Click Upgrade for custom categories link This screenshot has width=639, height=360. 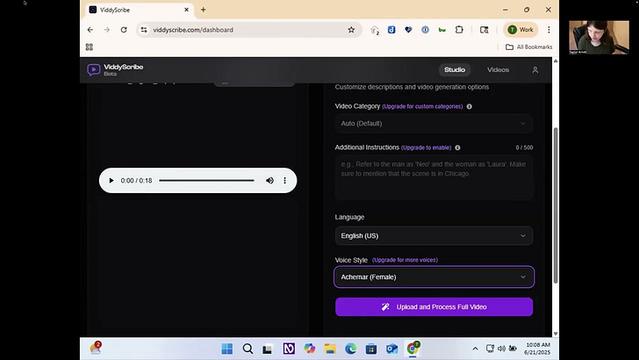[422, 106]
